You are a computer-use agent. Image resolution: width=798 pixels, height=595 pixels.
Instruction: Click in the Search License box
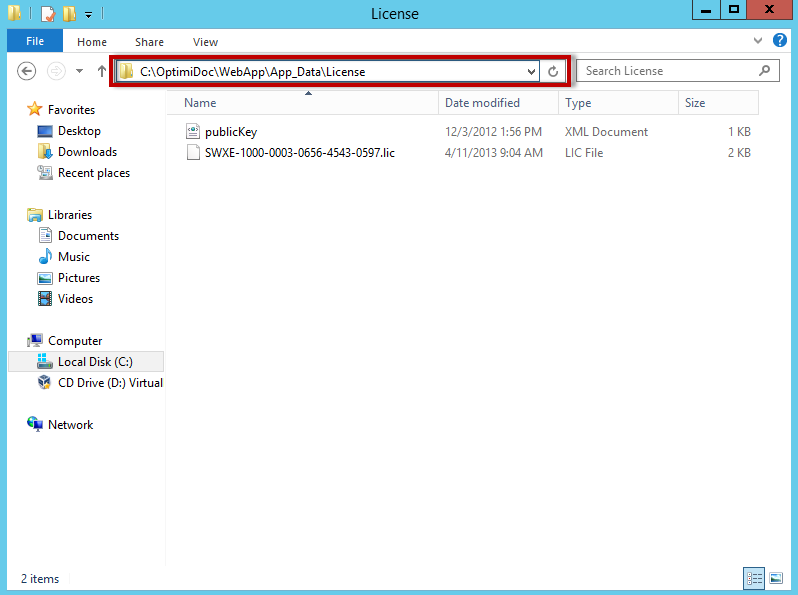click(x=670, y=71)
